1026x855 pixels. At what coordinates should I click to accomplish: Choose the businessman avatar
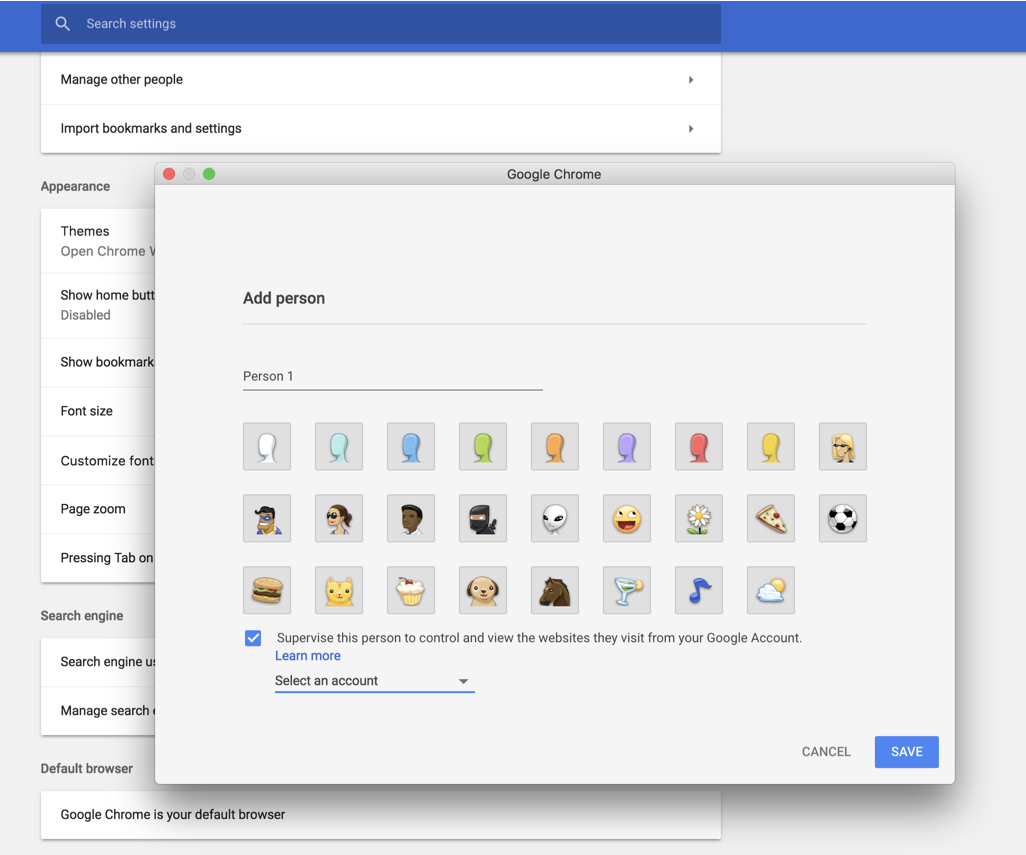pyautogui.click(x=411, y=518)
